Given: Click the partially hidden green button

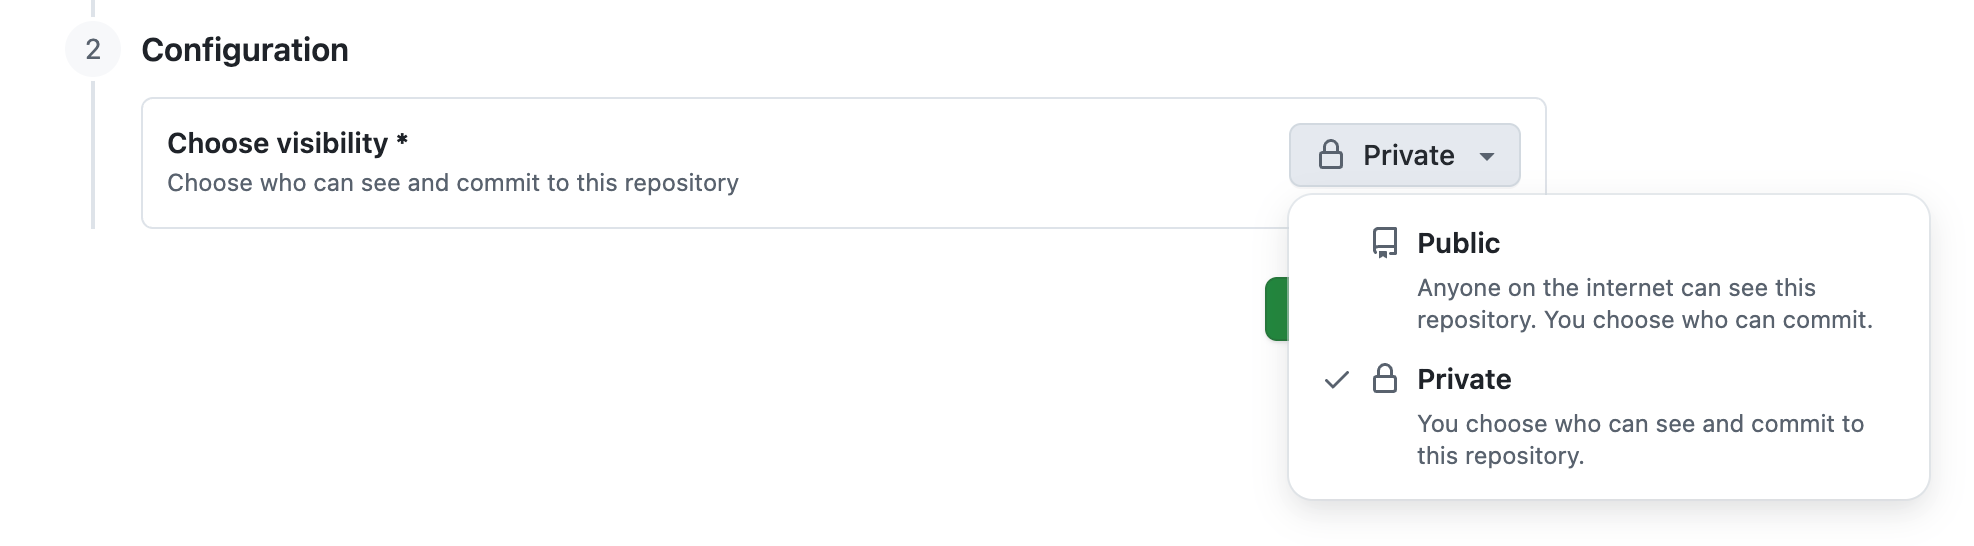Looking at the screenshot, I should pyautogui.click(x=1276, y=309).
